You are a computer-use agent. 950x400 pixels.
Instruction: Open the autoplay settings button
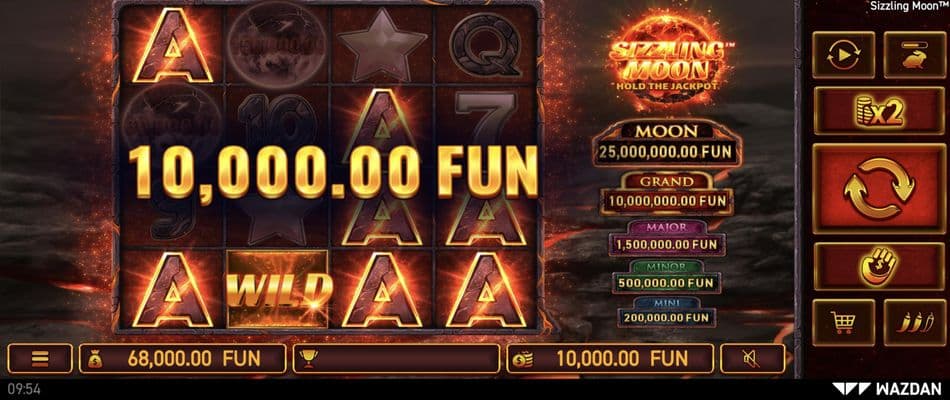[843, 55]
